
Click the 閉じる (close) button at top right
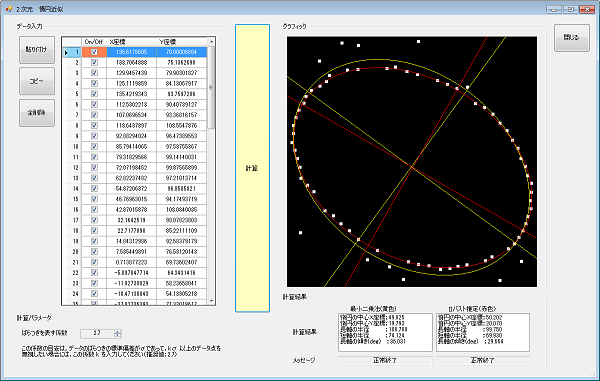coord(572,37)
